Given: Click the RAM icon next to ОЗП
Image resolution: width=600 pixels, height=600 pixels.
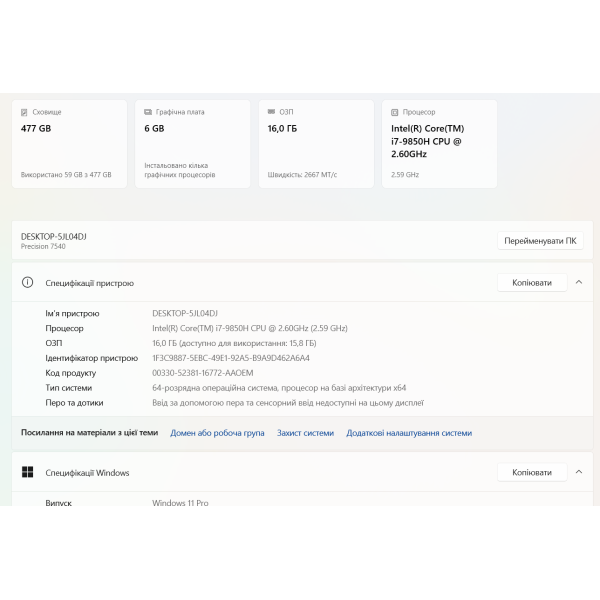Looking at the screenshot, I should 271,111.
